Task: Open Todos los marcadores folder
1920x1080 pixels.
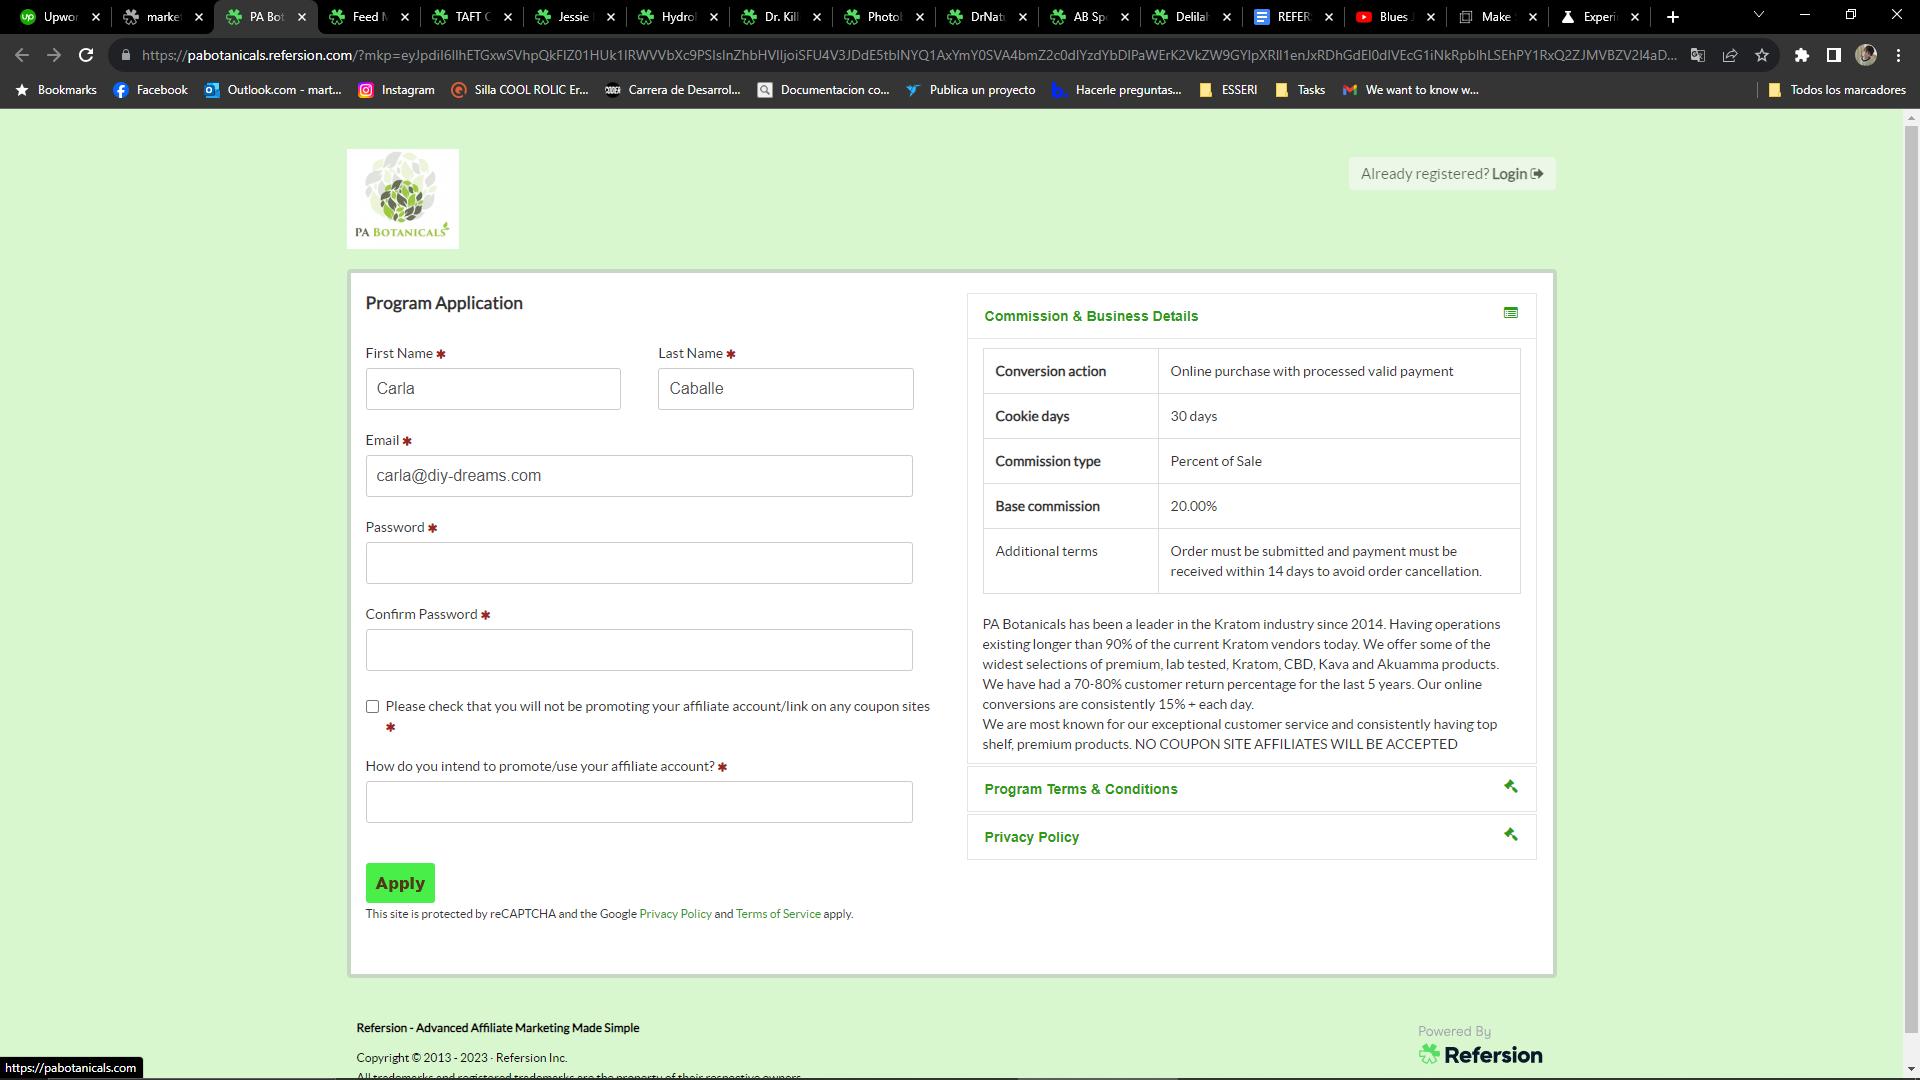Action: click(x=1837, y=90)
